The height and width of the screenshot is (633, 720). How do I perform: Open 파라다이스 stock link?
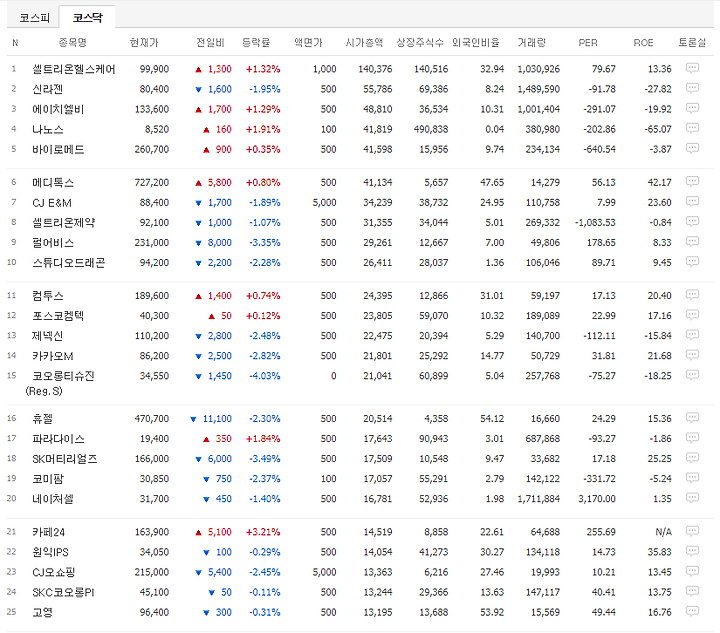click(x=58, y=439)
